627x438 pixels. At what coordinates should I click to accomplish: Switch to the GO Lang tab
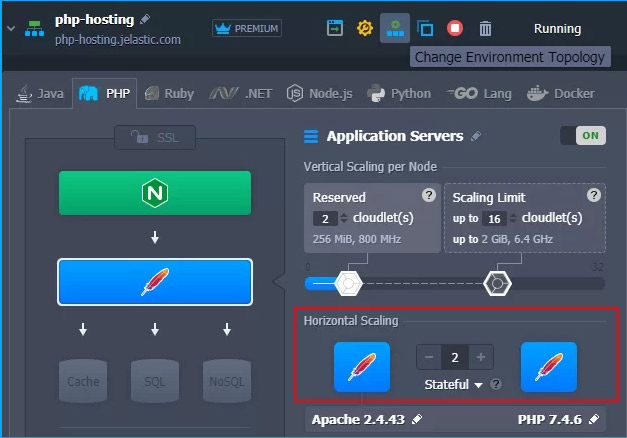click(479, 94)
